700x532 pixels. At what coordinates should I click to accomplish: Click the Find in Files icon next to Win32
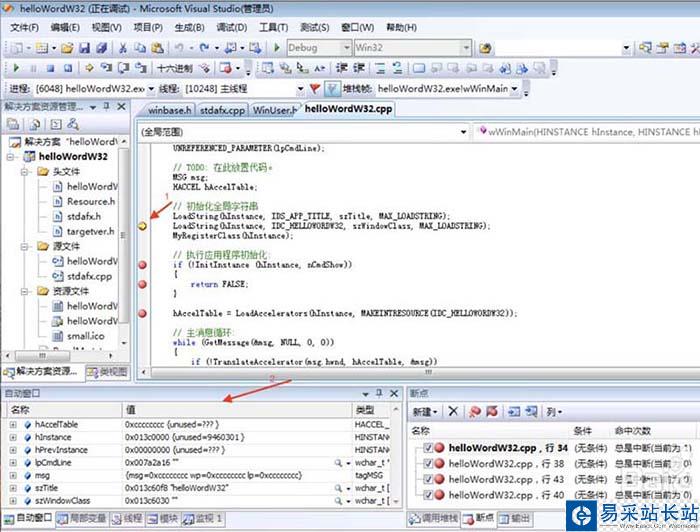[485, 48]
